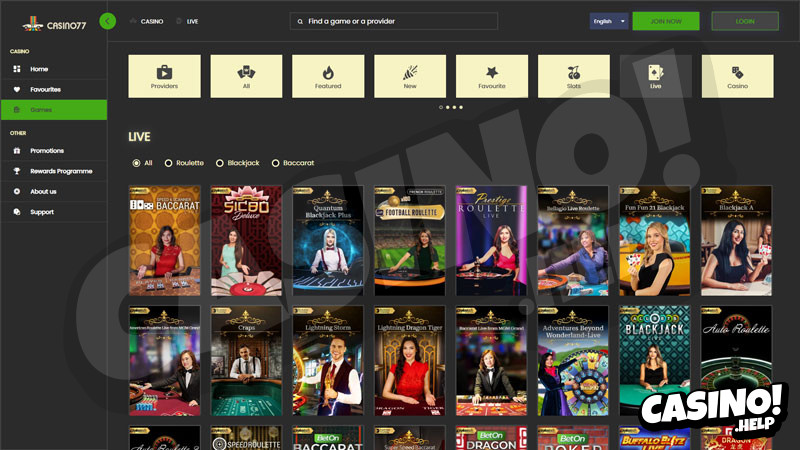The image size is (800, 450).
Task: Open the All games category tile
Action: [246, 76]
